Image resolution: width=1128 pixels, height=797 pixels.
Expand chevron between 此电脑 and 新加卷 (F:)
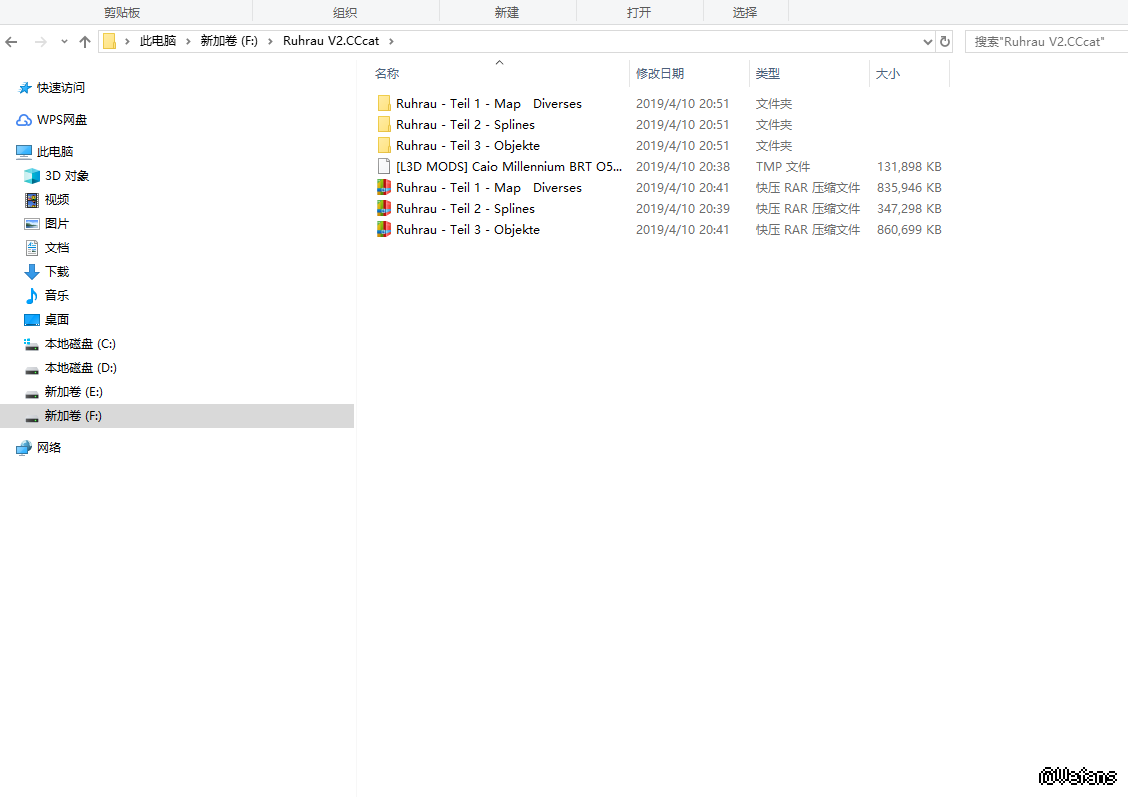(x=188, y=41)
